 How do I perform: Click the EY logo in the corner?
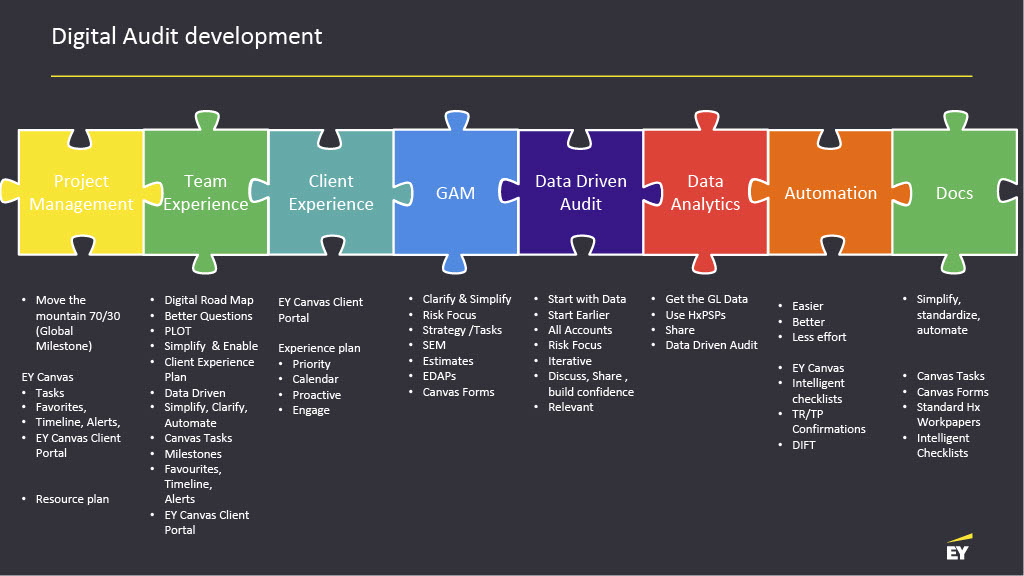(x=959, y=547)
